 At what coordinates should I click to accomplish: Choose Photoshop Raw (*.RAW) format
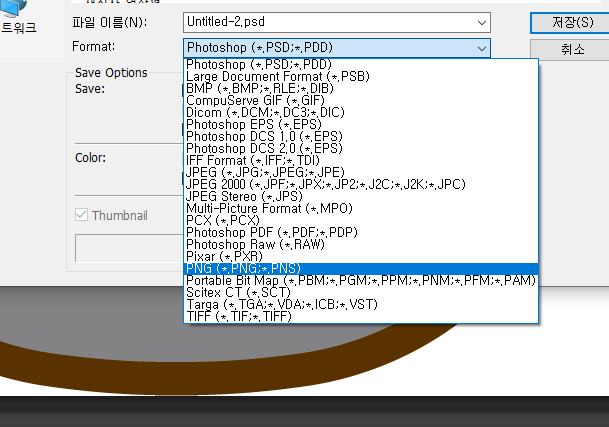361,245
